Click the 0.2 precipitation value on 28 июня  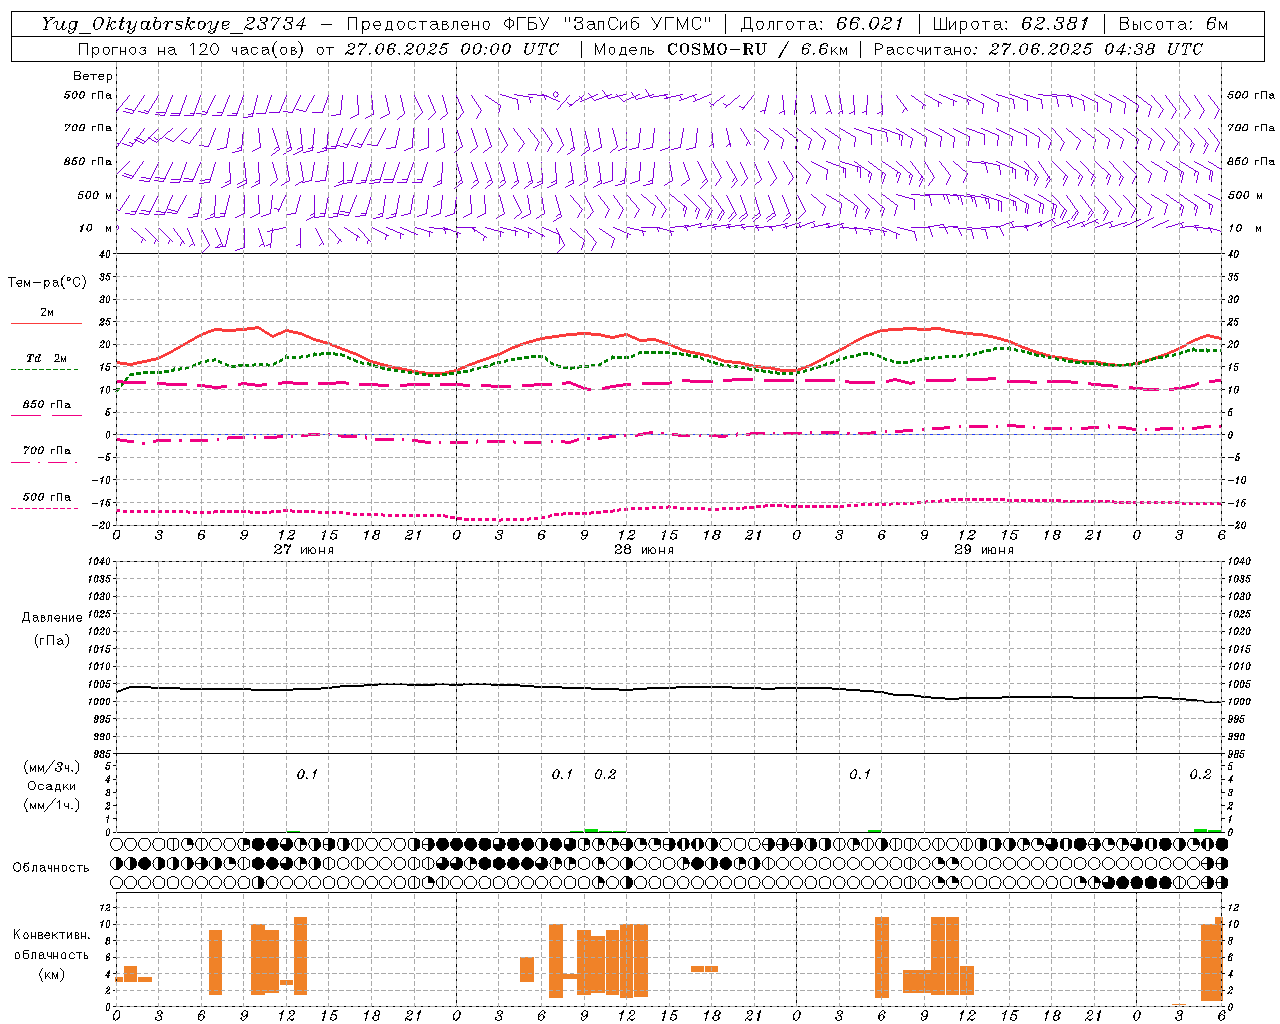605,774
